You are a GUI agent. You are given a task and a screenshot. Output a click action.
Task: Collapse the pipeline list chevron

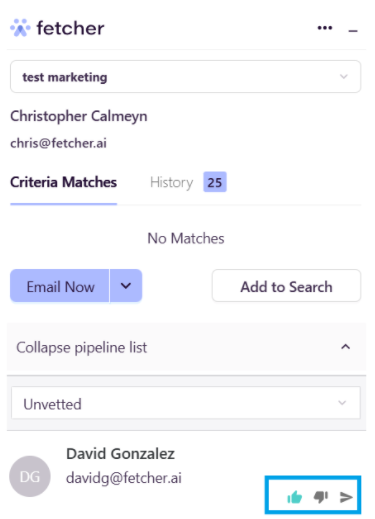click(346, 347)
